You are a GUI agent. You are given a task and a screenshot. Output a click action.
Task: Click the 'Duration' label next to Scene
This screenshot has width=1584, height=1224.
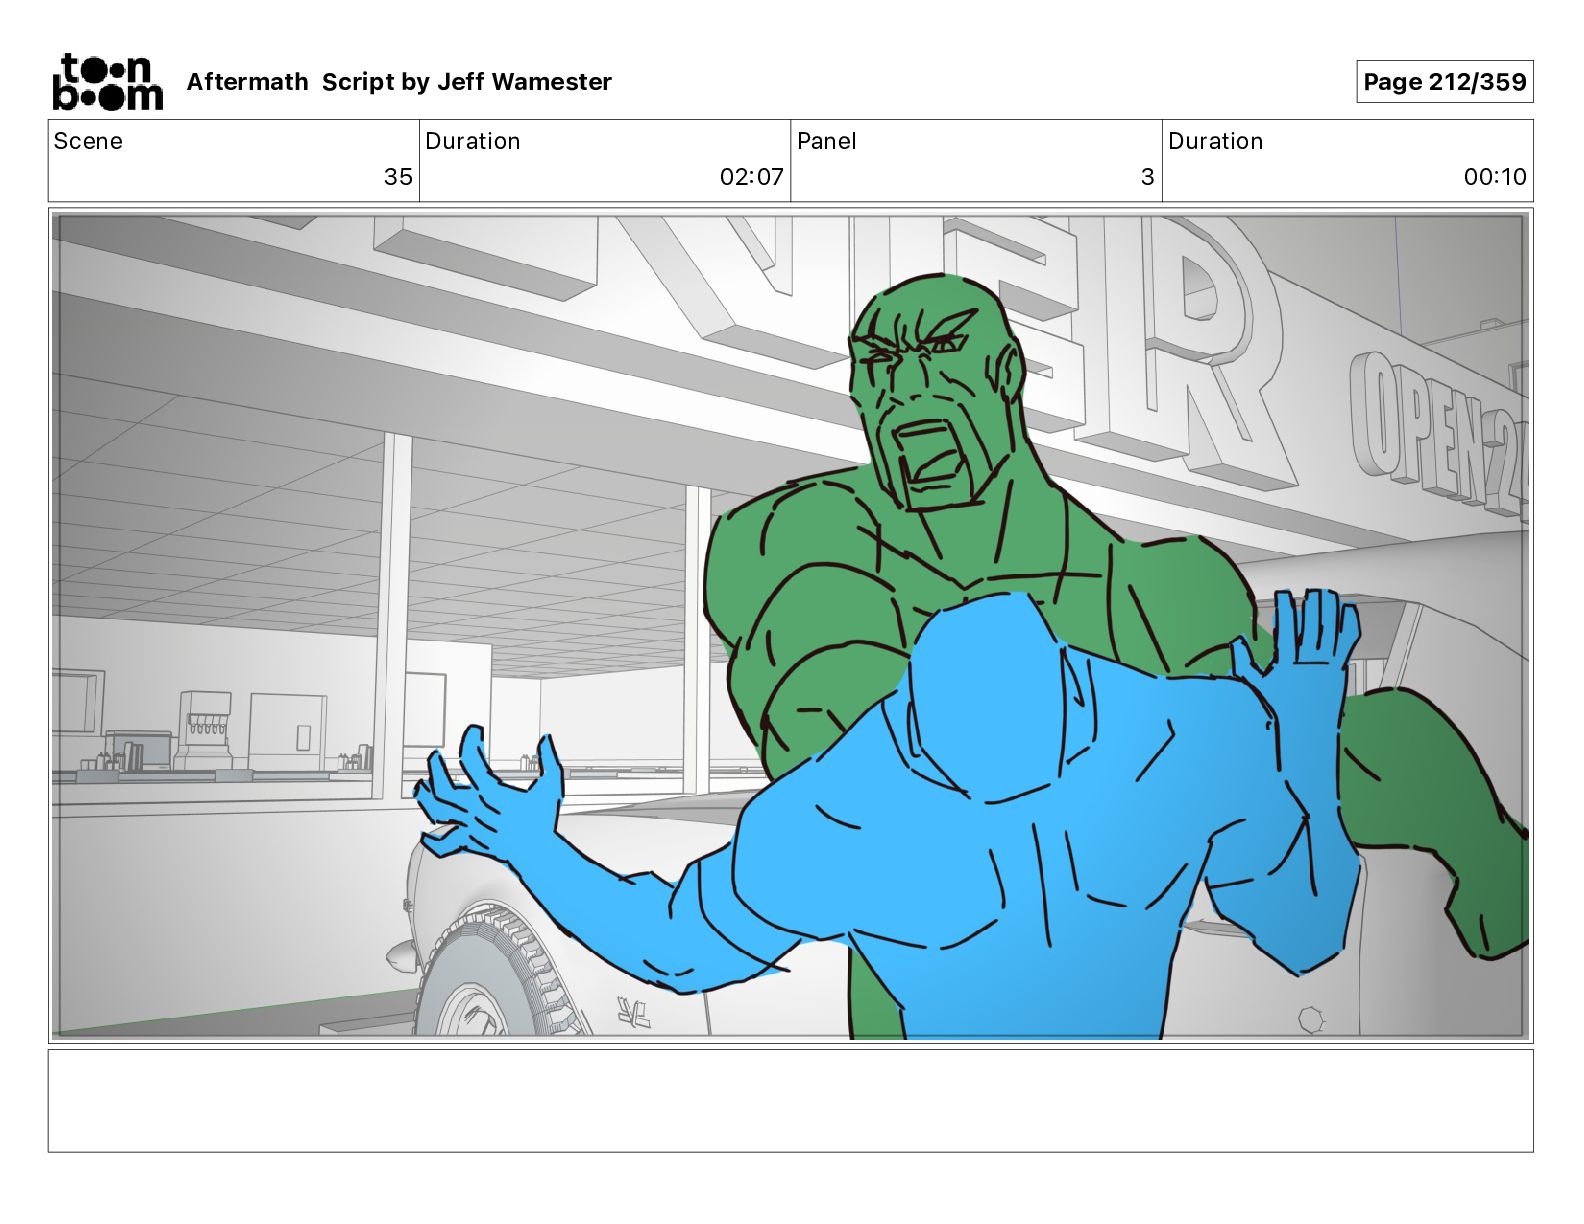tap(473, 141)
